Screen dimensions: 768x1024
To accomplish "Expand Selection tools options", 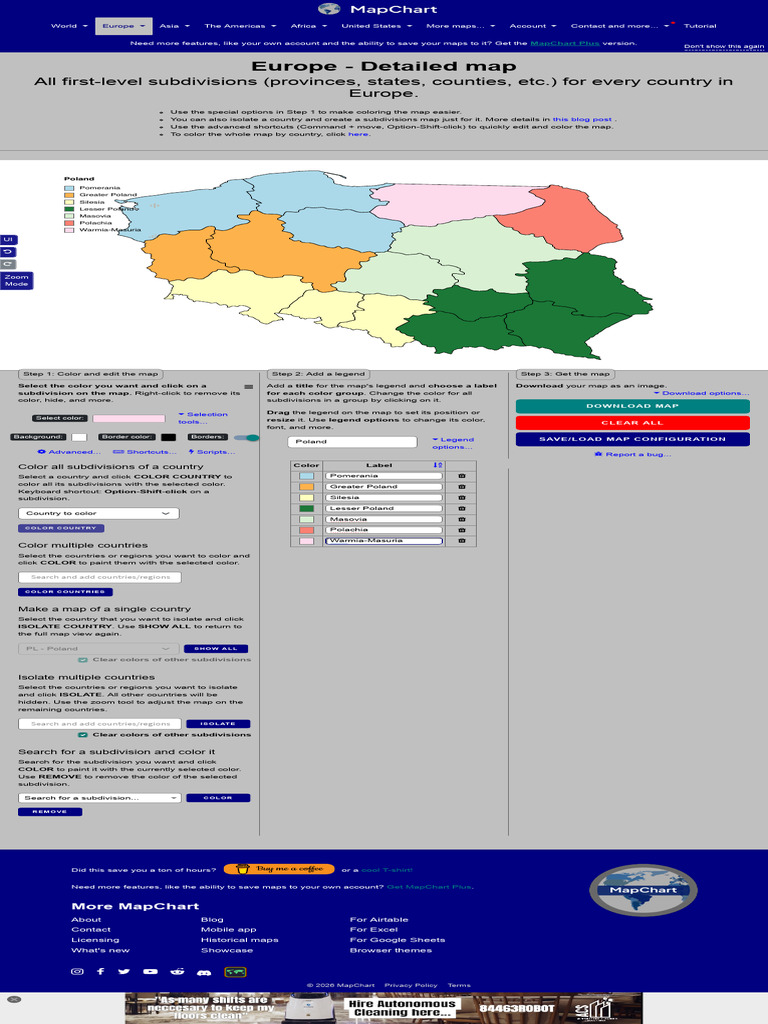I will pos(202,418).
